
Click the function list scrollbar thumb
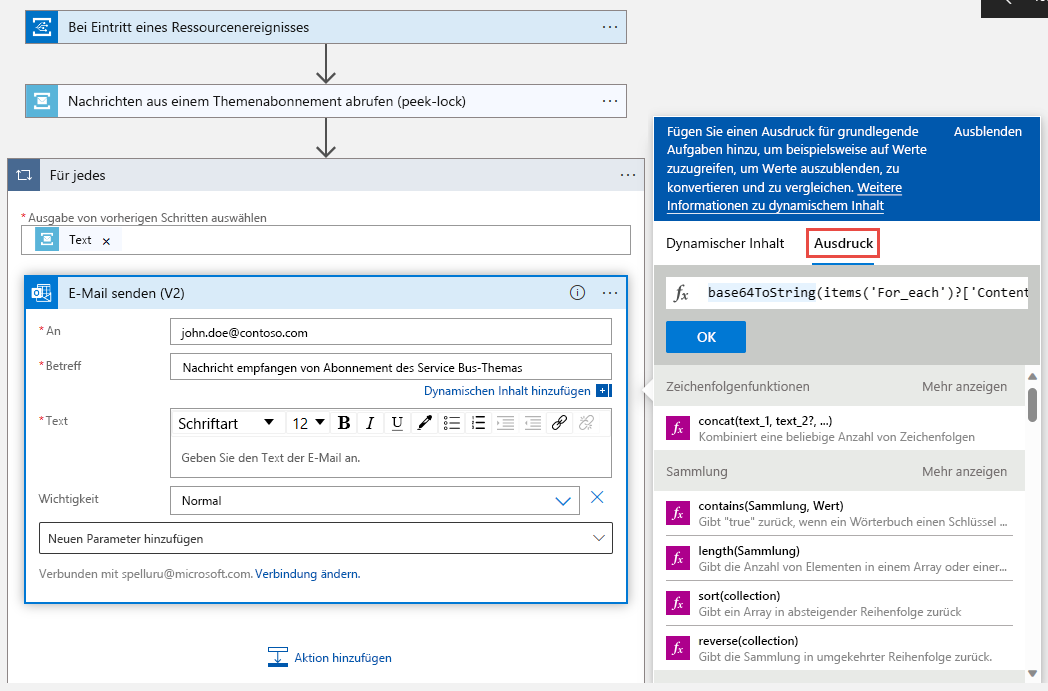tap(1032, 404)
